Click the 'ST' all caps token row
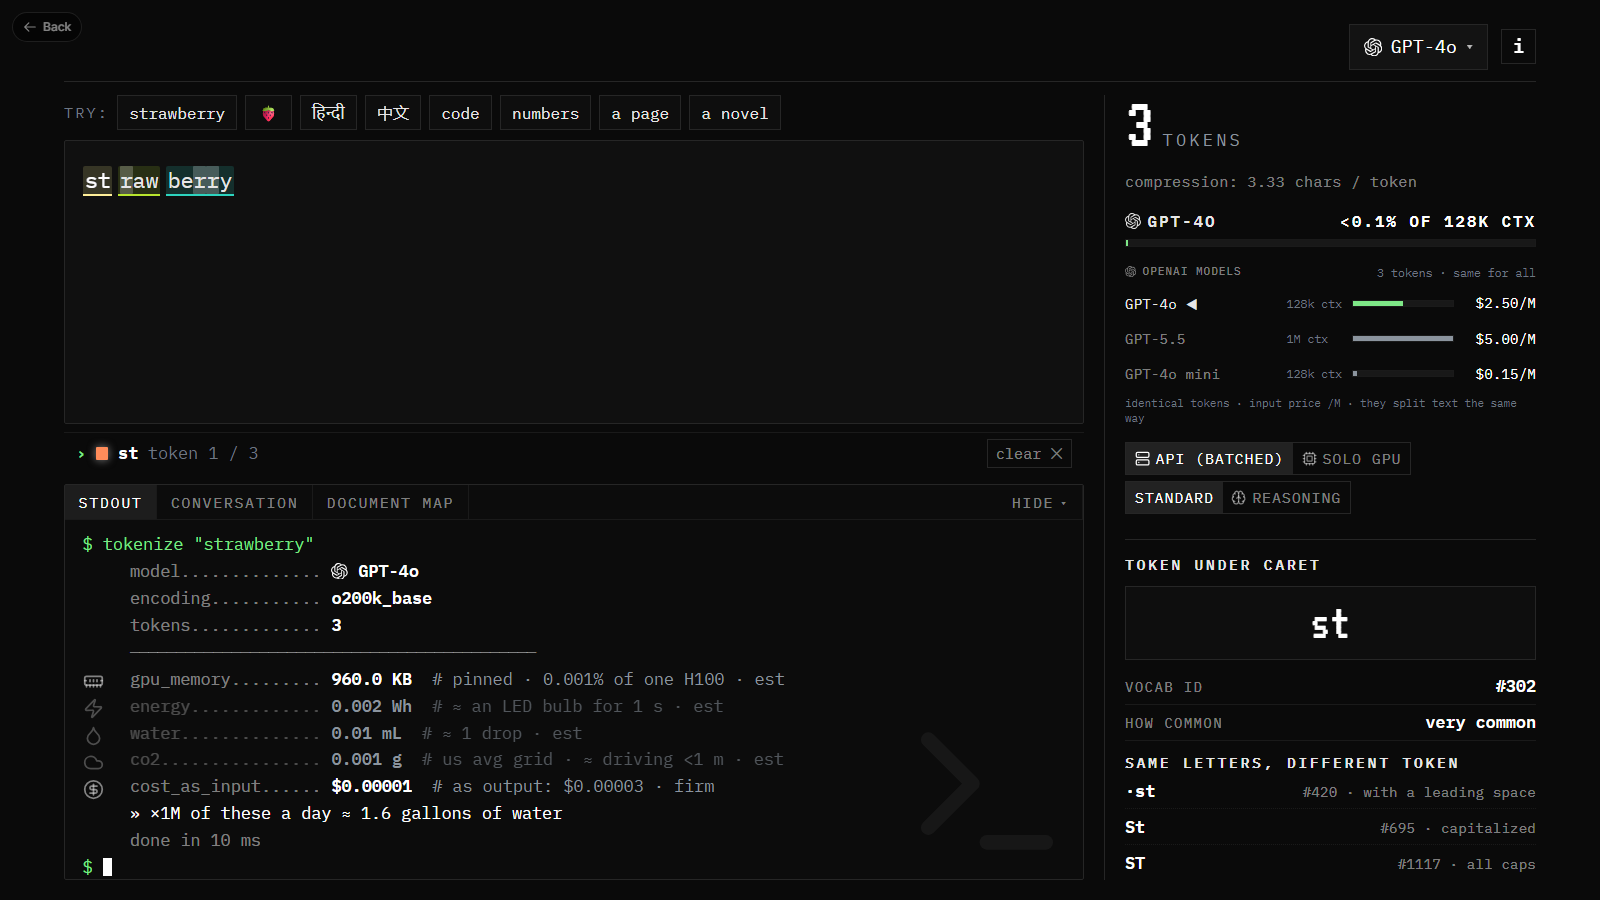This screenshot has width=1600, height=900. [1330, 864]
